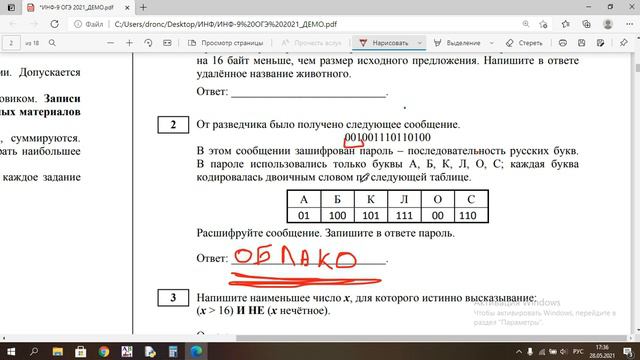Viewport: 640px width, 360px height.
Task: Open the browser Settings and more menu
Action: tap(629, 24)
